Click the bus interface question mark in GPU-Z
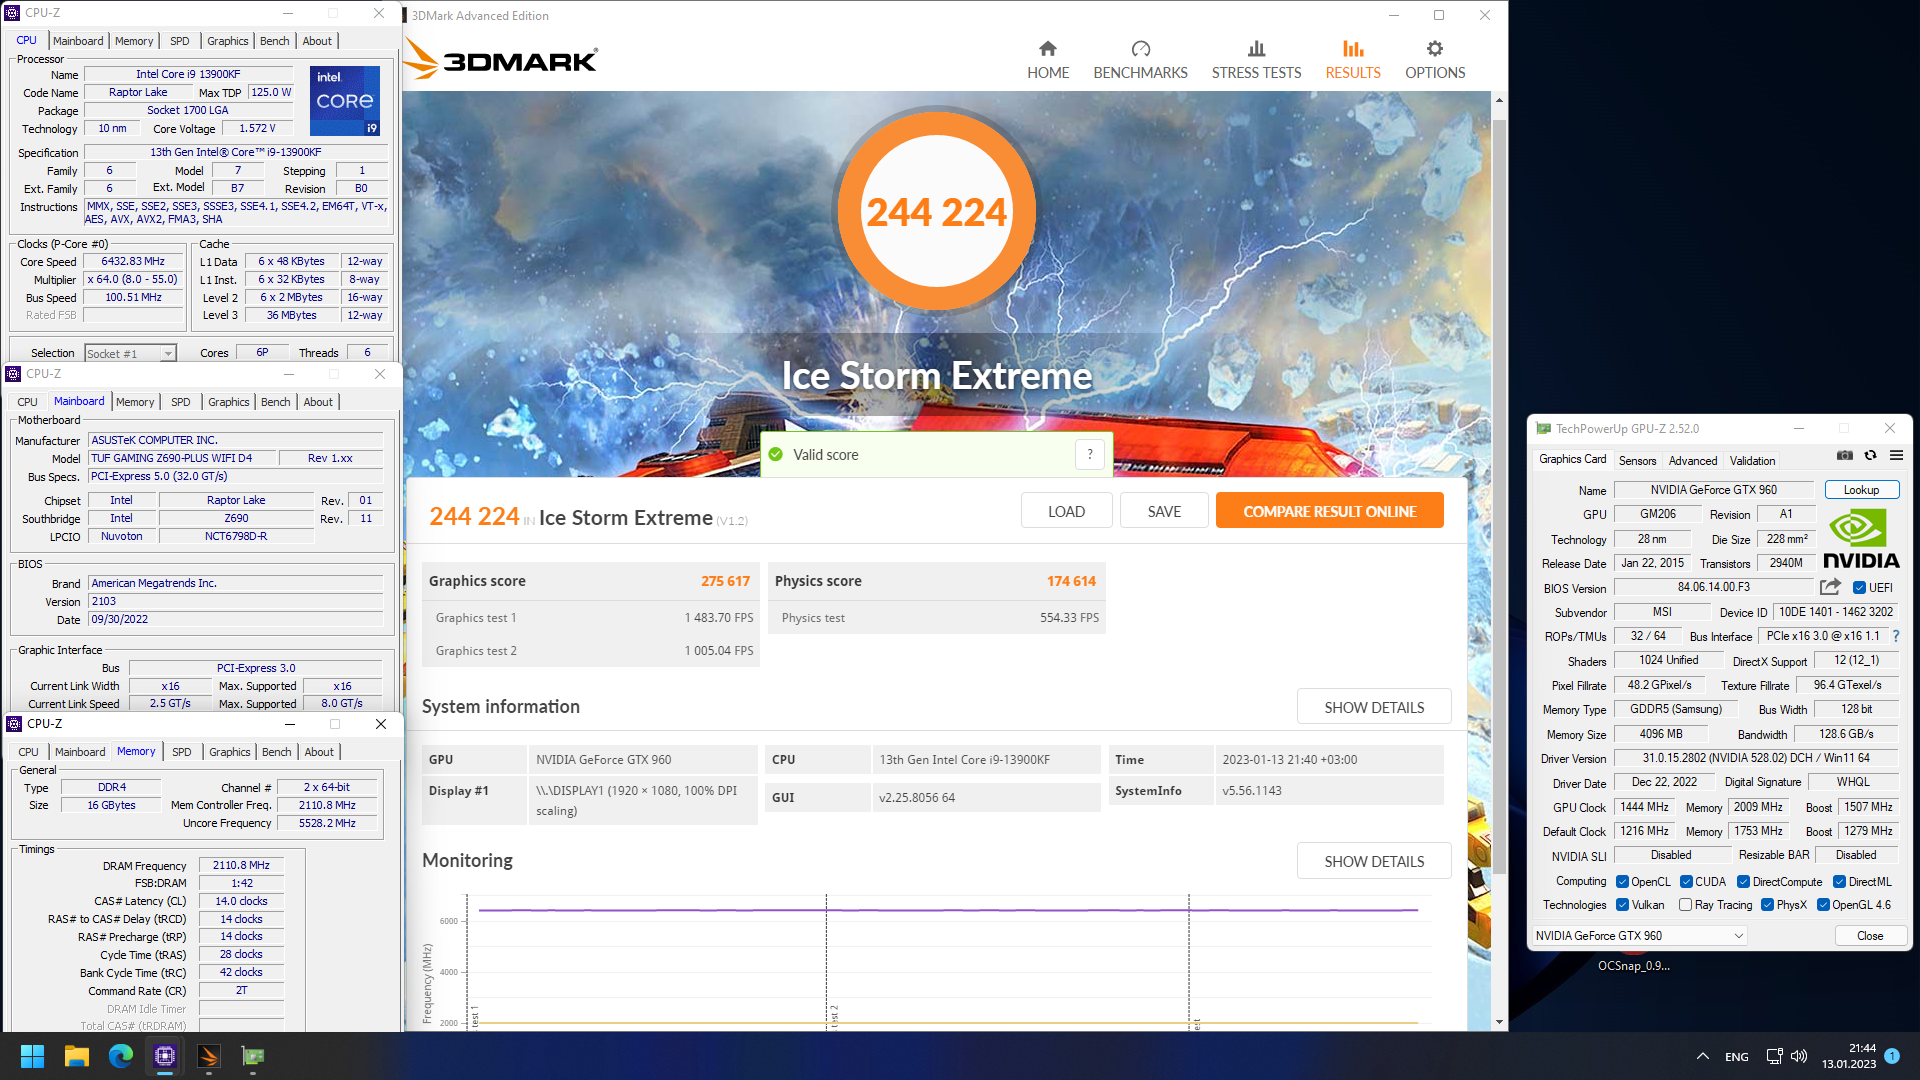This screenshot has width=1920, height=1080. (1896, 636)
